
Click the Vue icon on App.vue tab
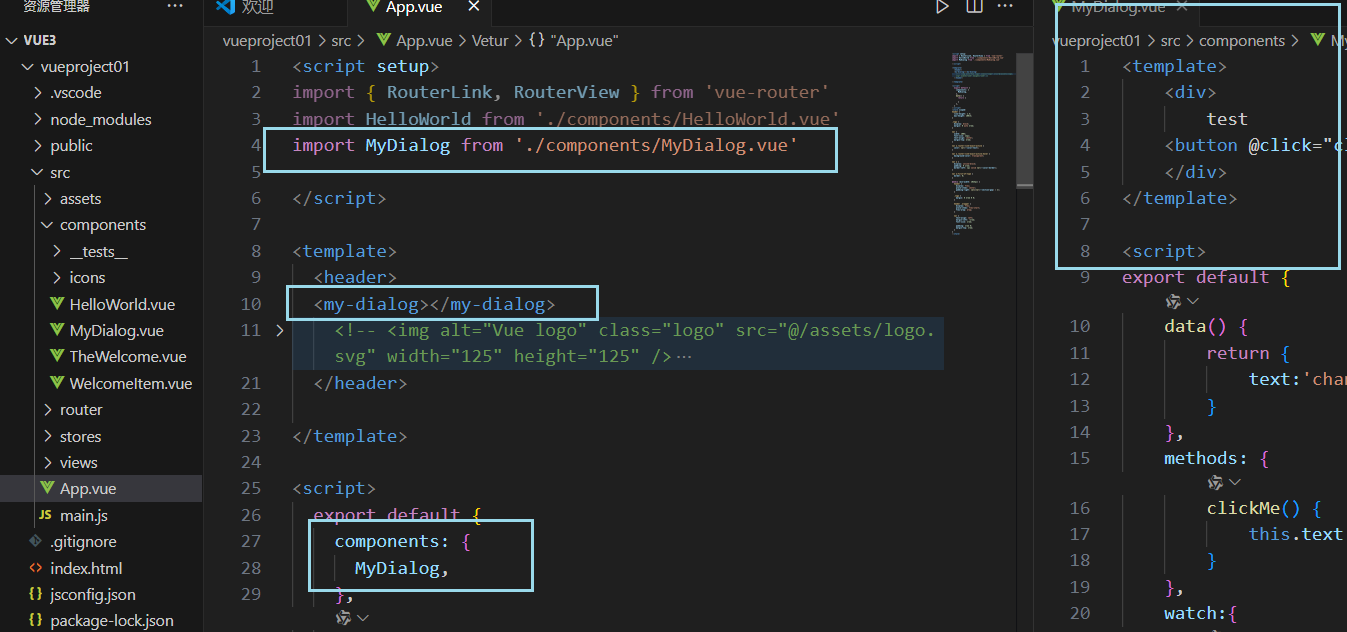(372, 7)
